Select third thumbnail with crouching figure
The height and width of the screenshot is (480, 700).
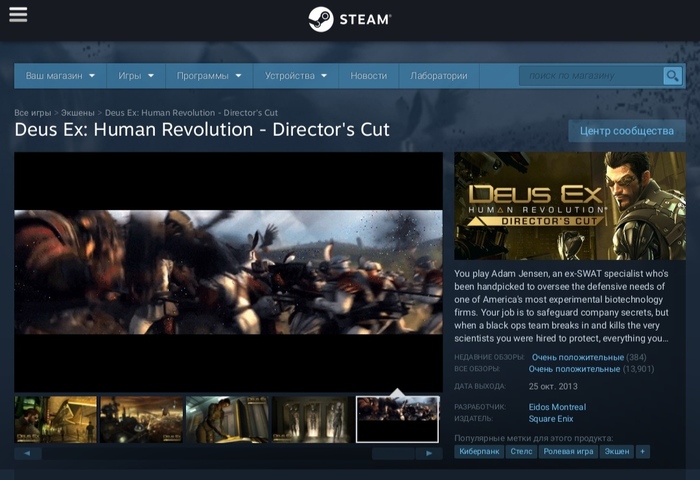(228, 419)
